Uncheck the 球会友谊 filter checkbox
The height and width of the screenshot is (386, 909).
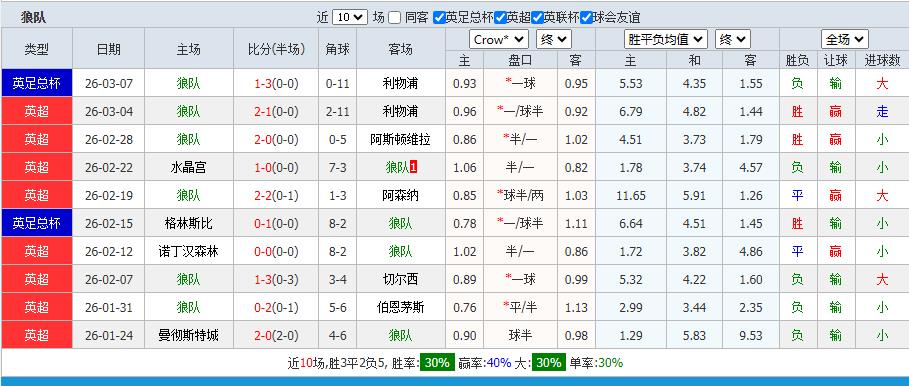(x=586, y=17)
